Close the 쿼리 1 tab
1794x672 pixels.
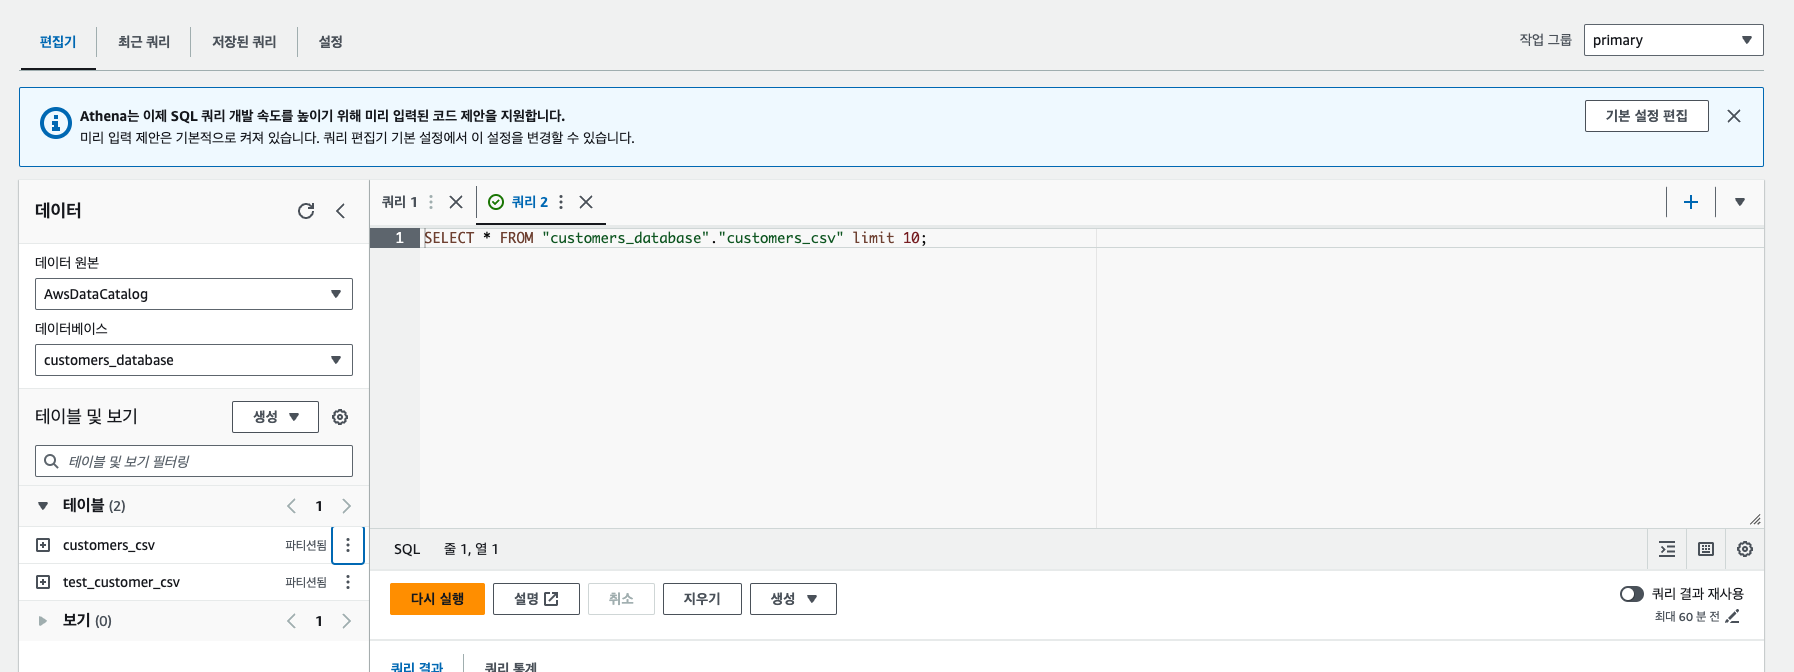coord(456,202)
